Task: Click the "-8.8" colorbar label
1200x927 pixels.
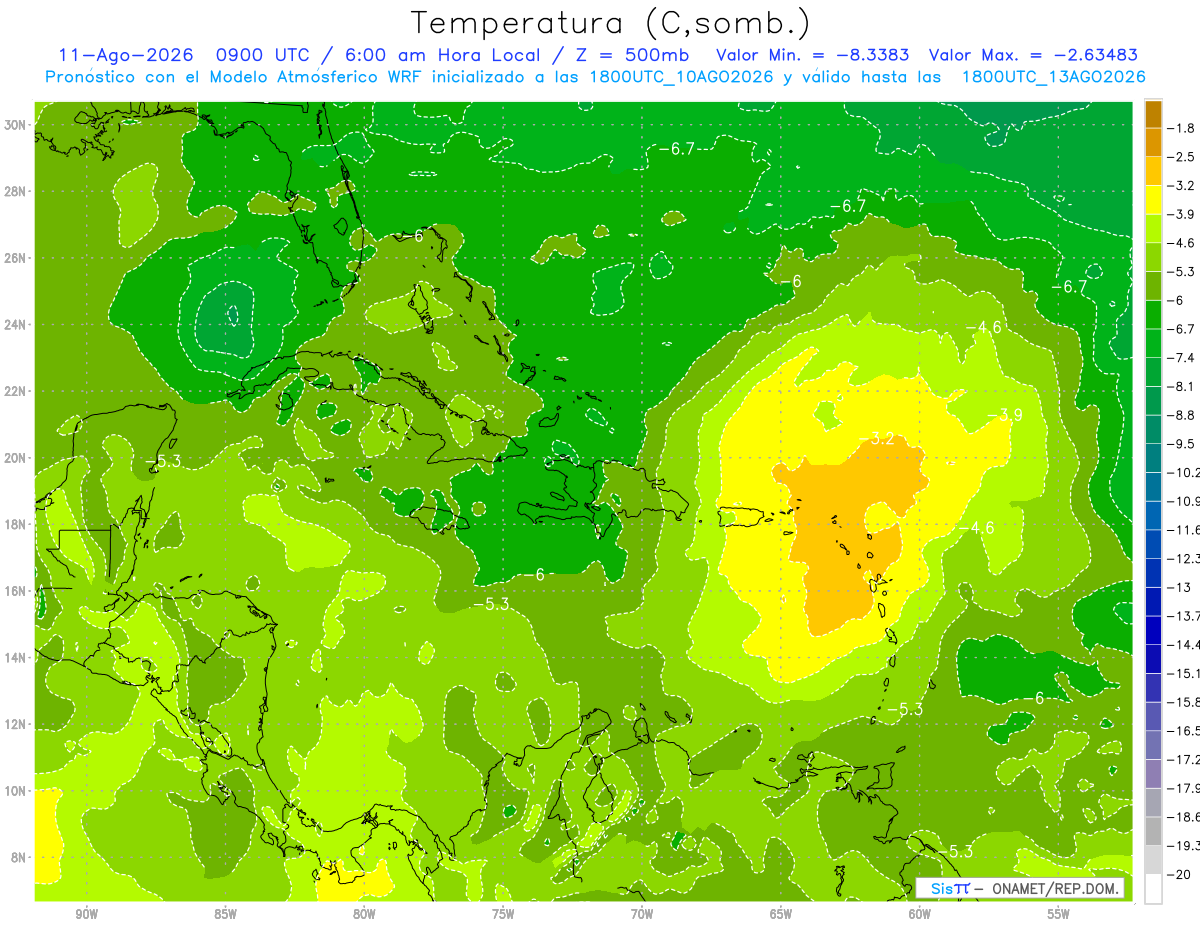Action: tap(1182, 415)
